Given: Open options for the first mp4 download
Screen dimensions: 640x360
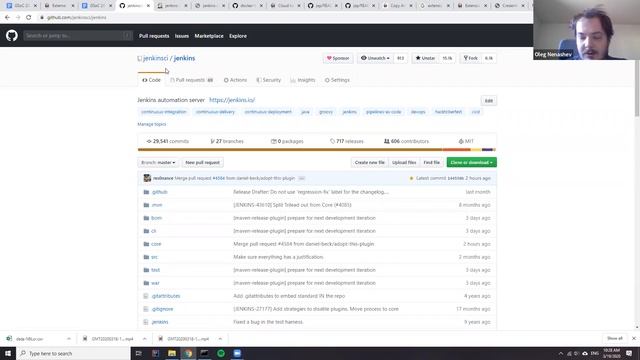Looking at the screenshot, I should coord(144,339).
